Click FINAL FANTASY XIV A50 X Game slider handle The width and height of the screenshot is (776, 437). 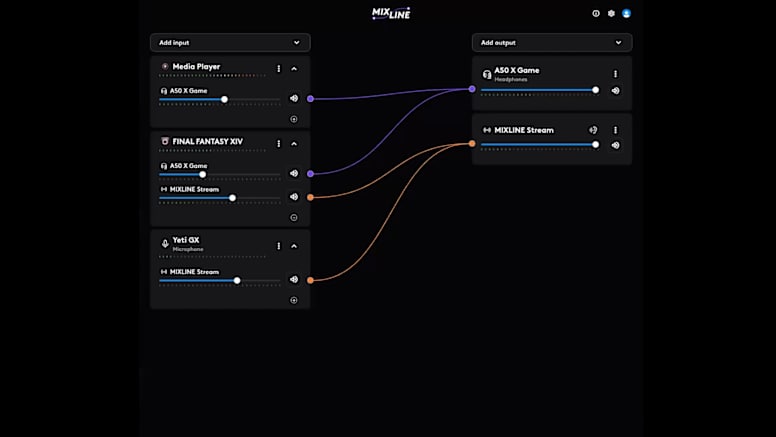coord(202,174)
